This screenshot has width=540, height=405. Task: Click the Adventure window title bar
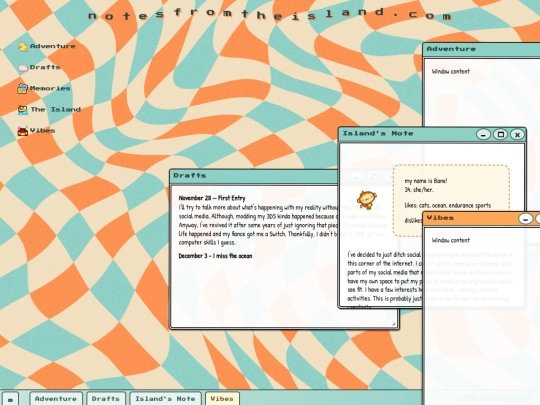[x=481, y=49]
